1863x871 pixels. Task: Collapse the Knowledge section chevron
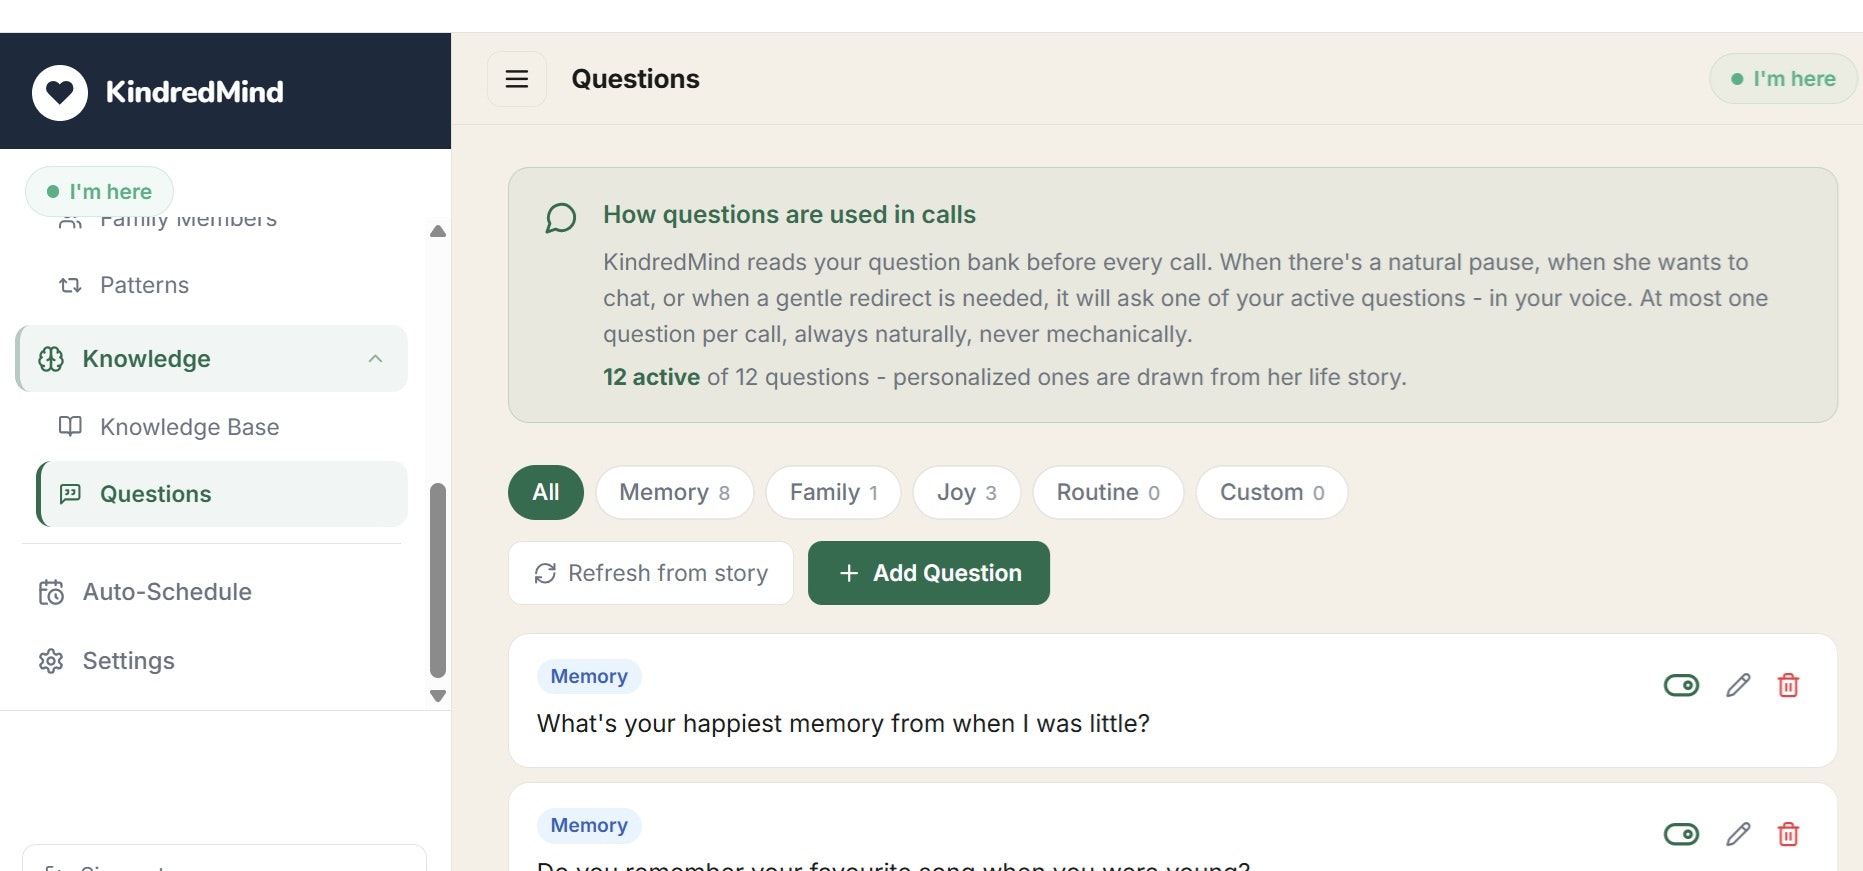coord(375,359)
